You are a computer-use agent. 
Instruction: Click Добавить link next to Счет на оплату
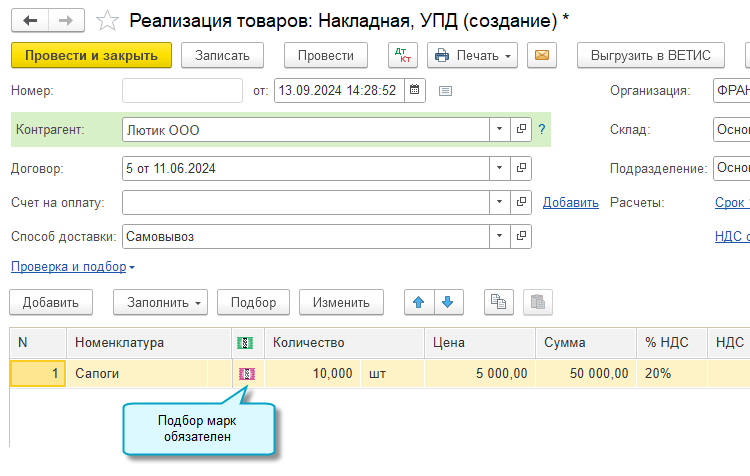(x=571, y=203)
